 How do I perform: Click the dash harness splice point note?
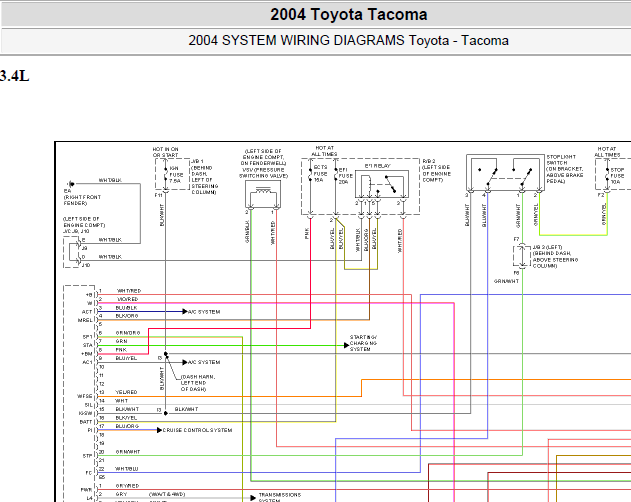(197, 383)
